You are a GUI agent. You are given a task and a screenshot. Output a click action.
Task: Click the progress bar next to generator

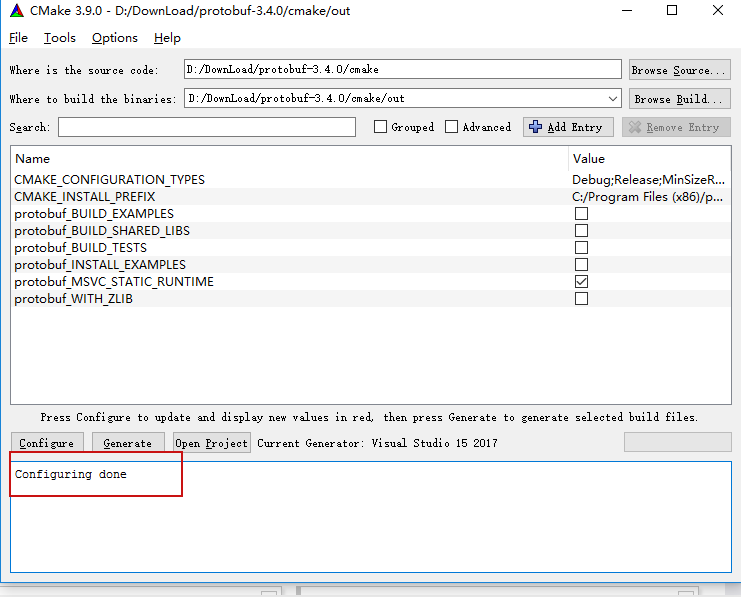tap(678, 442)
